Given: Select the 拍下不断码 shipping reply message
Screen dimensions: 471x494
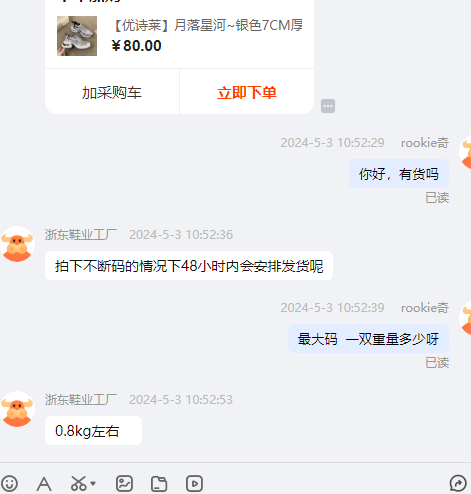Looking at the screenshot, I should [x=189, y=266].
